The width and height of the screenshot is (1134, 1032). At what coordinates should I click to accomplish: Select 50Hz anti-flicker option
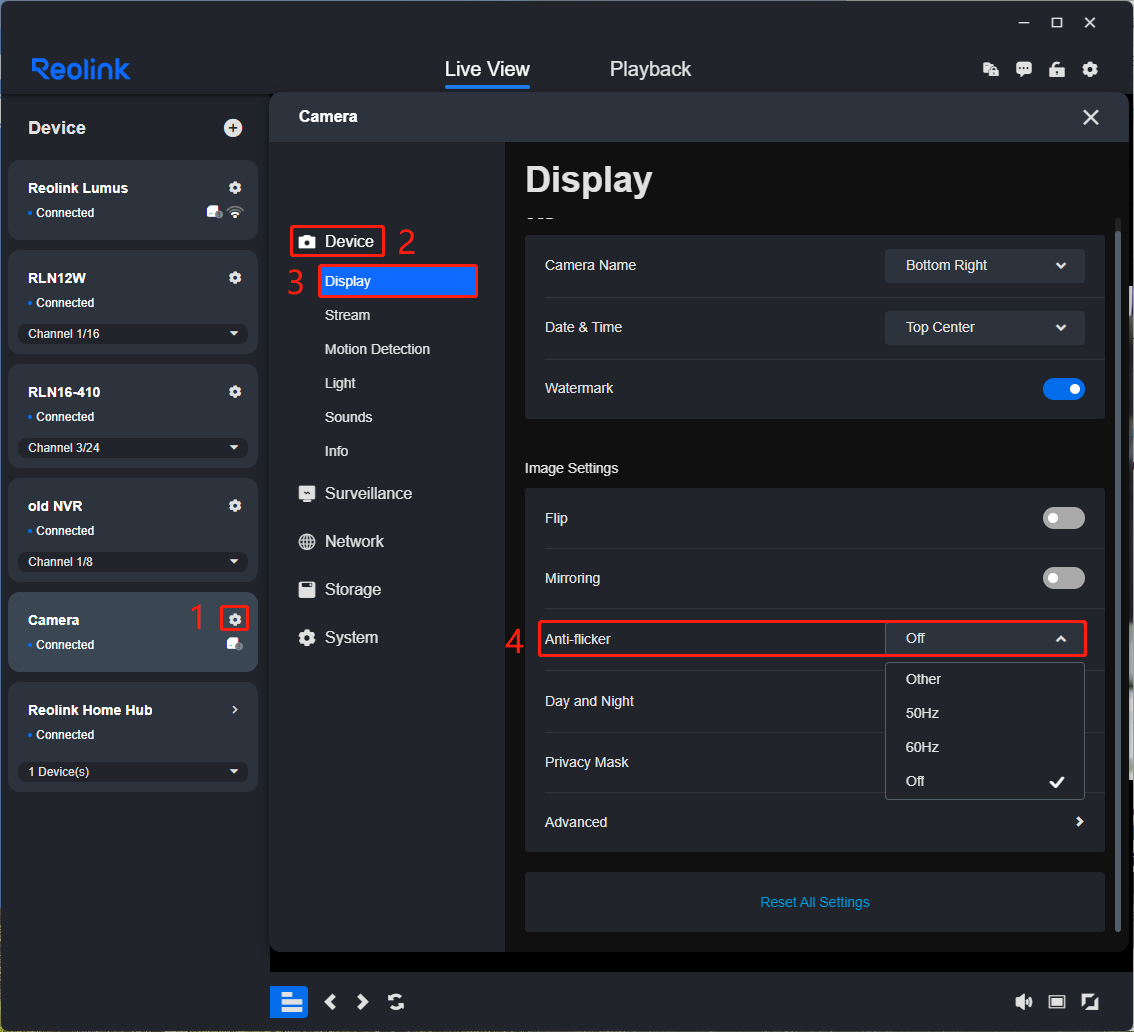[922, 713]
